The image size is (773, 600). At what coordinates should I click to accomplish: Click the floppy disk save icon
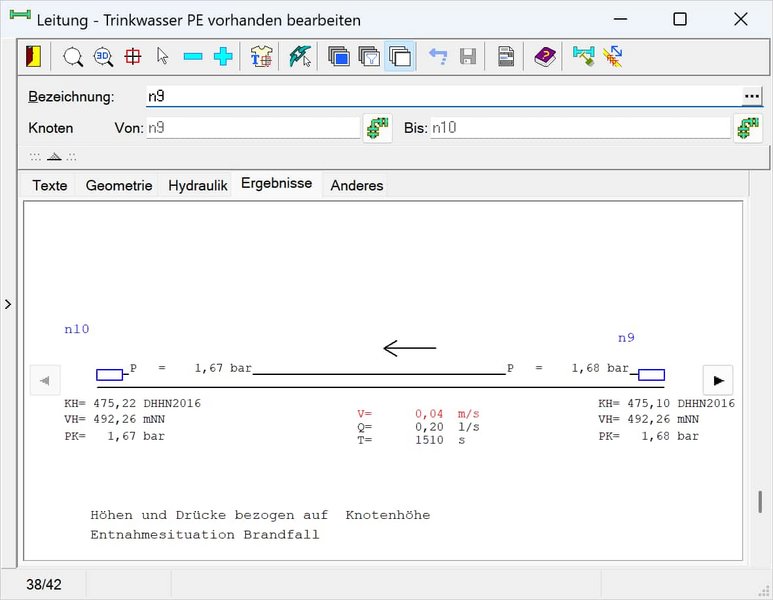click(468, 57)
